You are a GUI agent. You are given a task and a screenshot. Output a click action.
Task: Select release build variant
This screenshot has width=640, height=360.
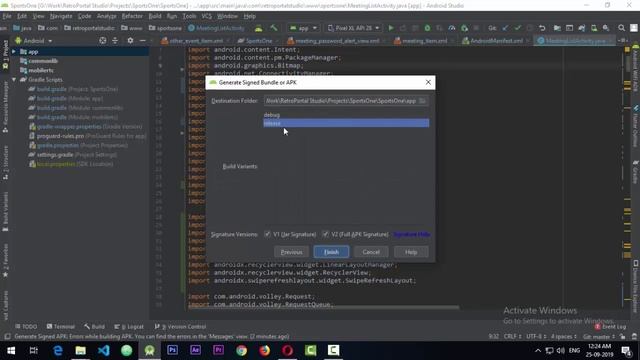point(346,123)
